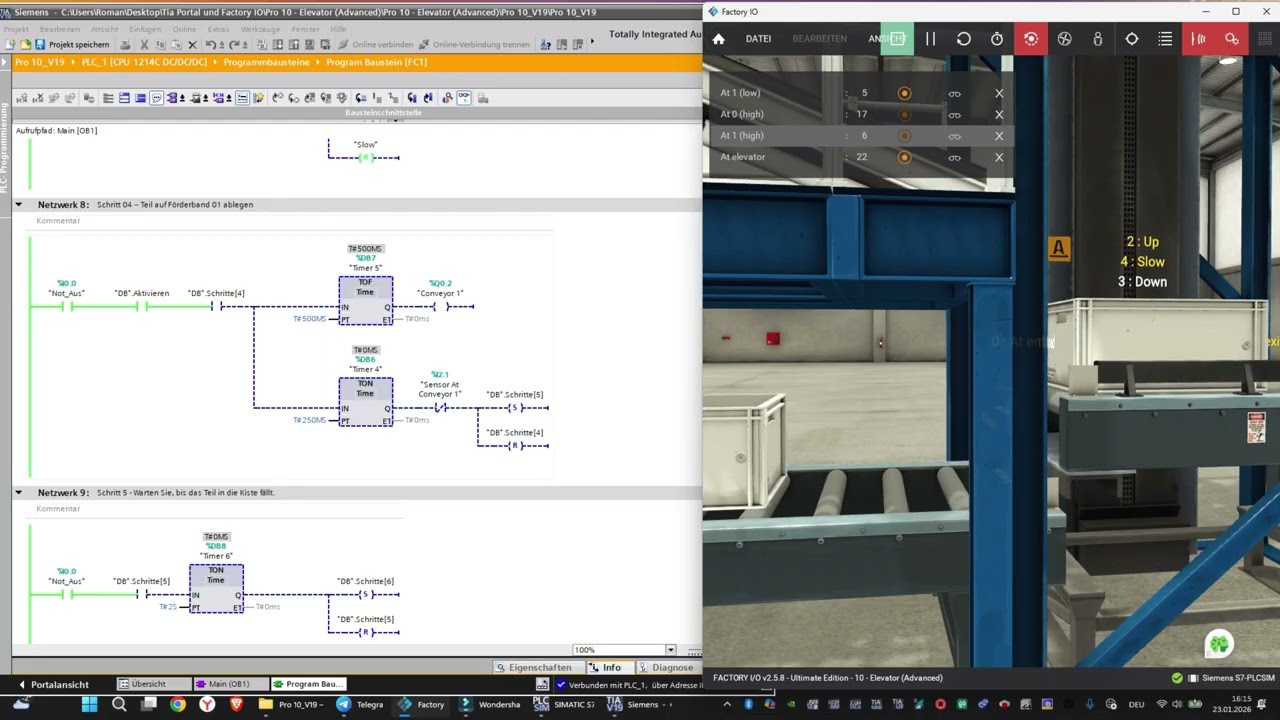Collapse Netzwerk 8 section
1280x720 pixels.
(18, 204)
